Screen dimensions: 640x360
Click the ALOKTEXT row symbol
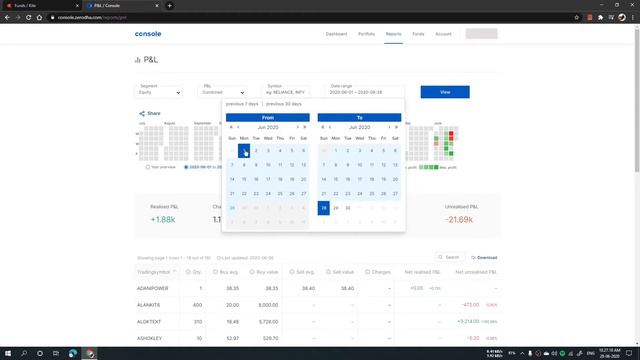(x=149, y=322)
